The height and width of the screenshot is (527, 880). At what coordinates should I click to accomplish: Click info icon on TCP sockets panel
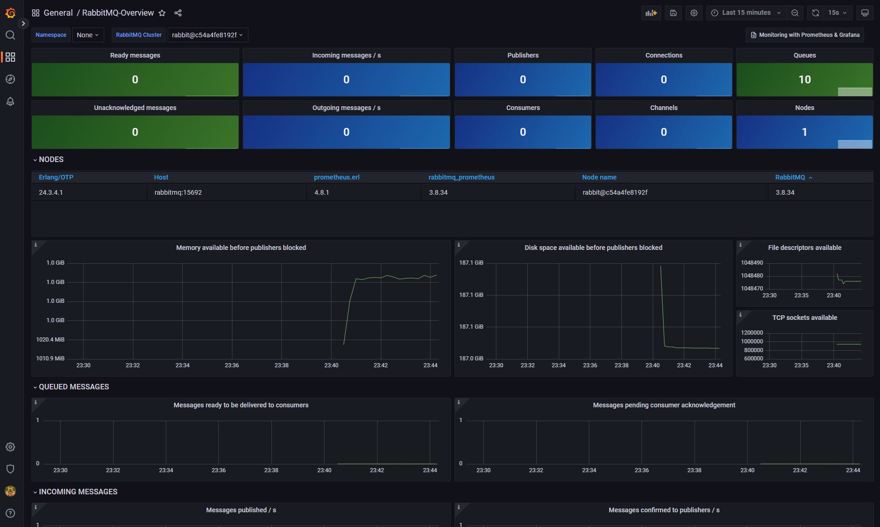(x=740, y=315)
